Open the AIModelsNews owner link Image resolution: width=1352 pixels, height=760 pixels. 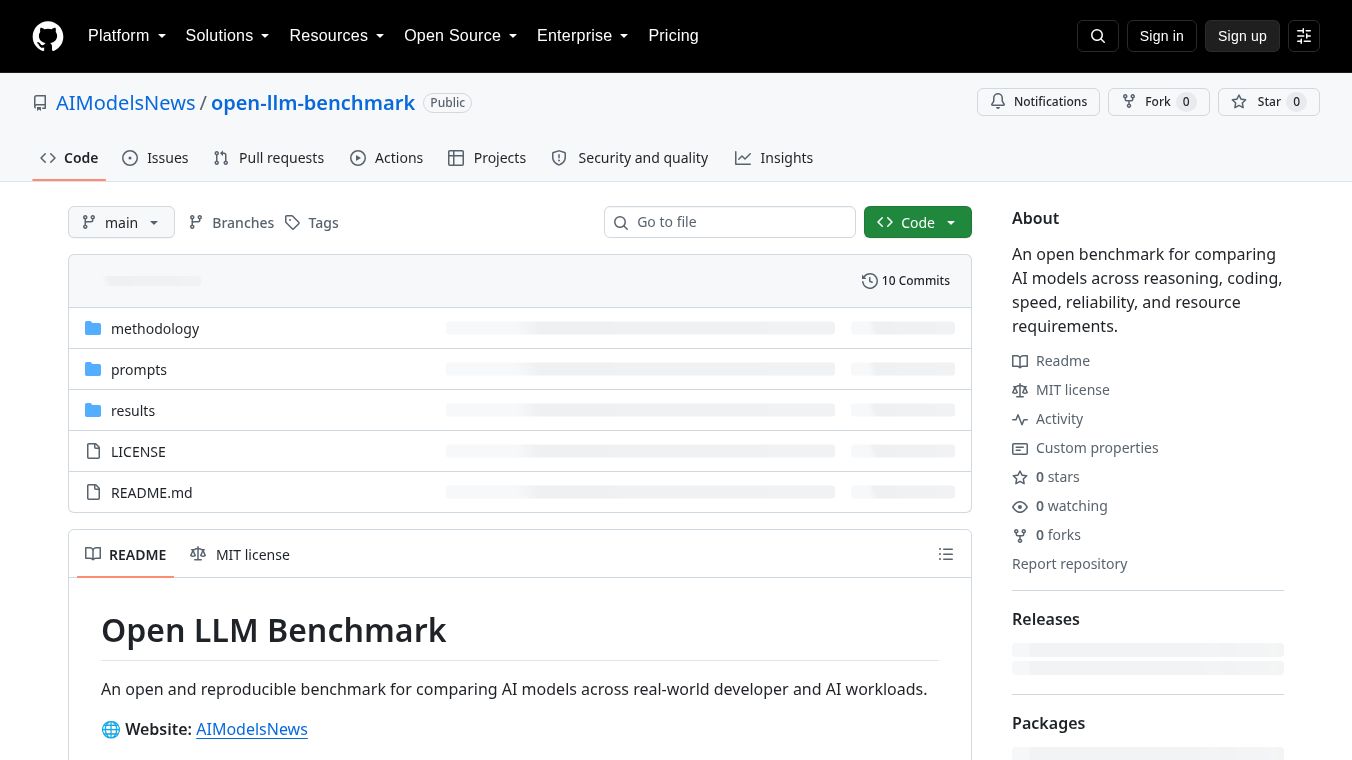(x=126, y=103)
